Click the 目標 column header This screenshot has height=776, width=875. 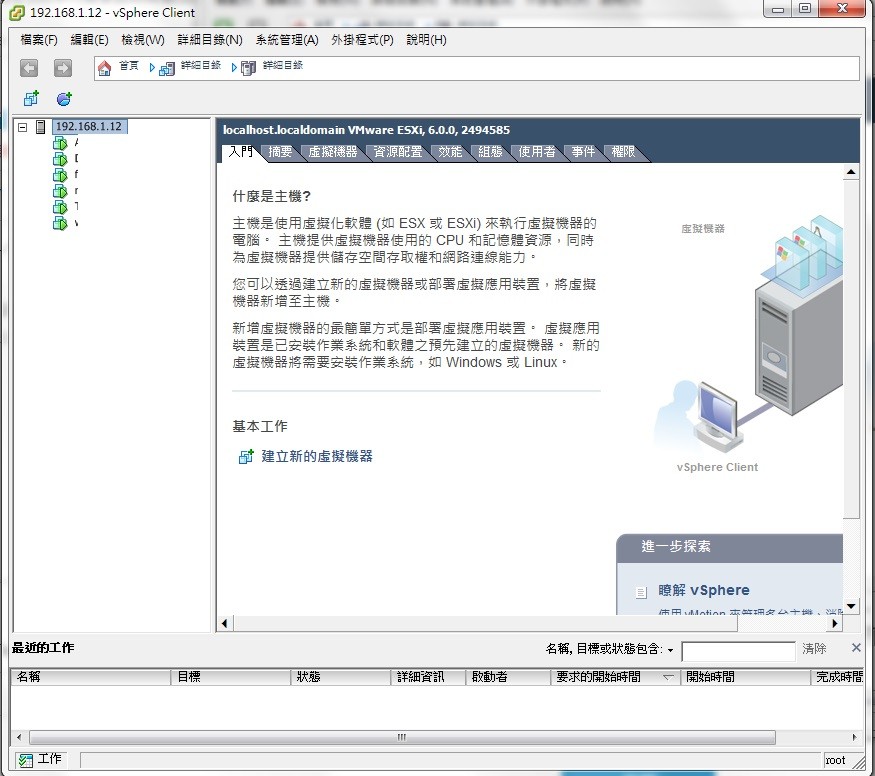pos(230,677)
